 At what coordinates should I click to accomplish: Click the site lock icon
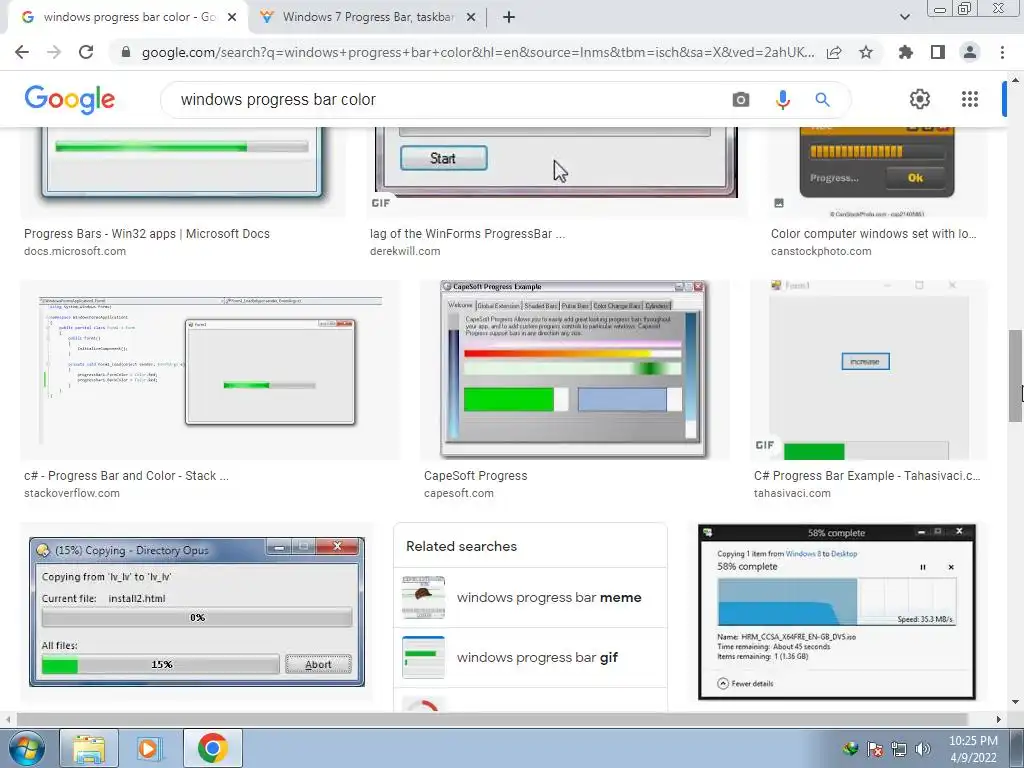pos(126,52)
